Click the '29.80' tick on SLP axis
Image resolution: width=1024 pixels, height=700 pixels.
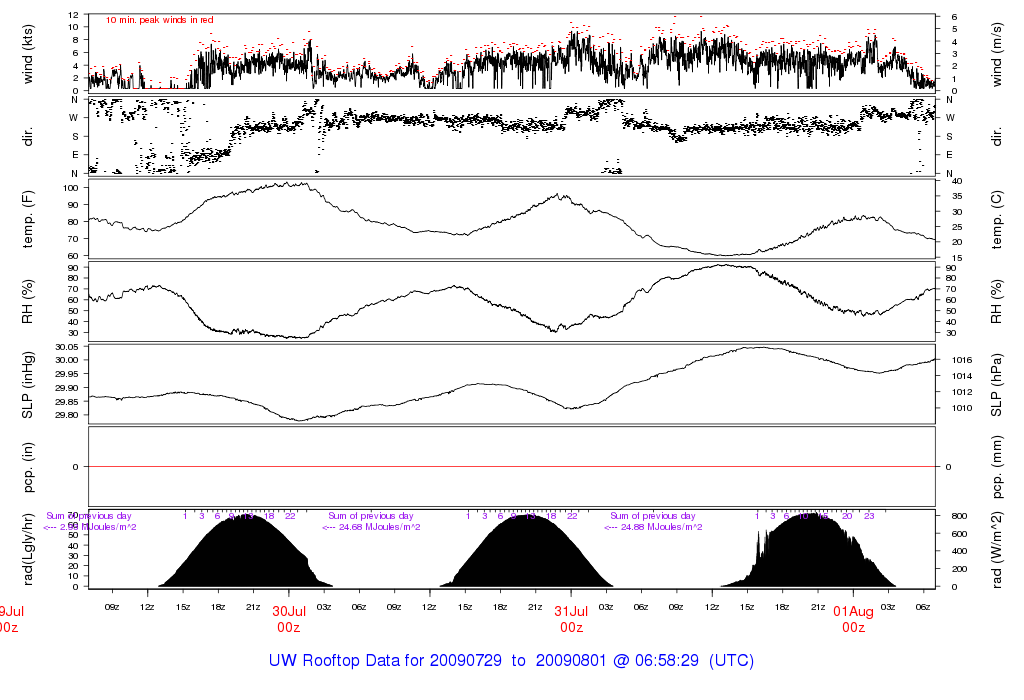click(67, 415)
